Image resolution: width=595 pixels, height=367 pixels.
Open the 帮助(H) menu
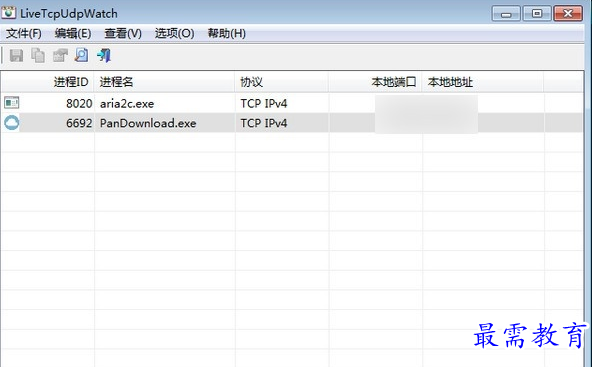[x=227, y=34]
